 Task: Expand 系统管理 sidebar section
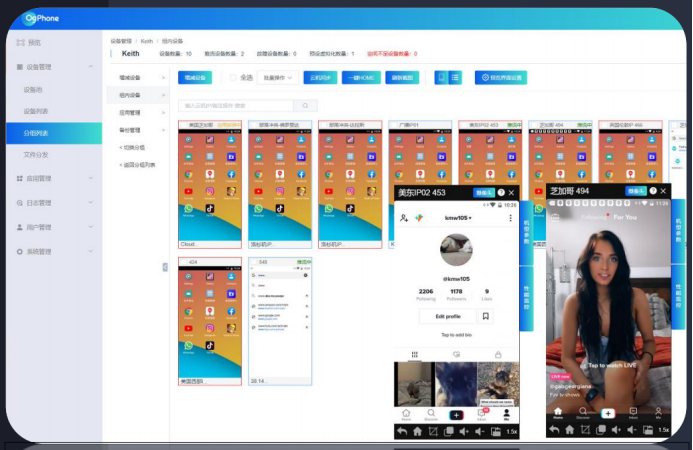(x=91, y=251)
